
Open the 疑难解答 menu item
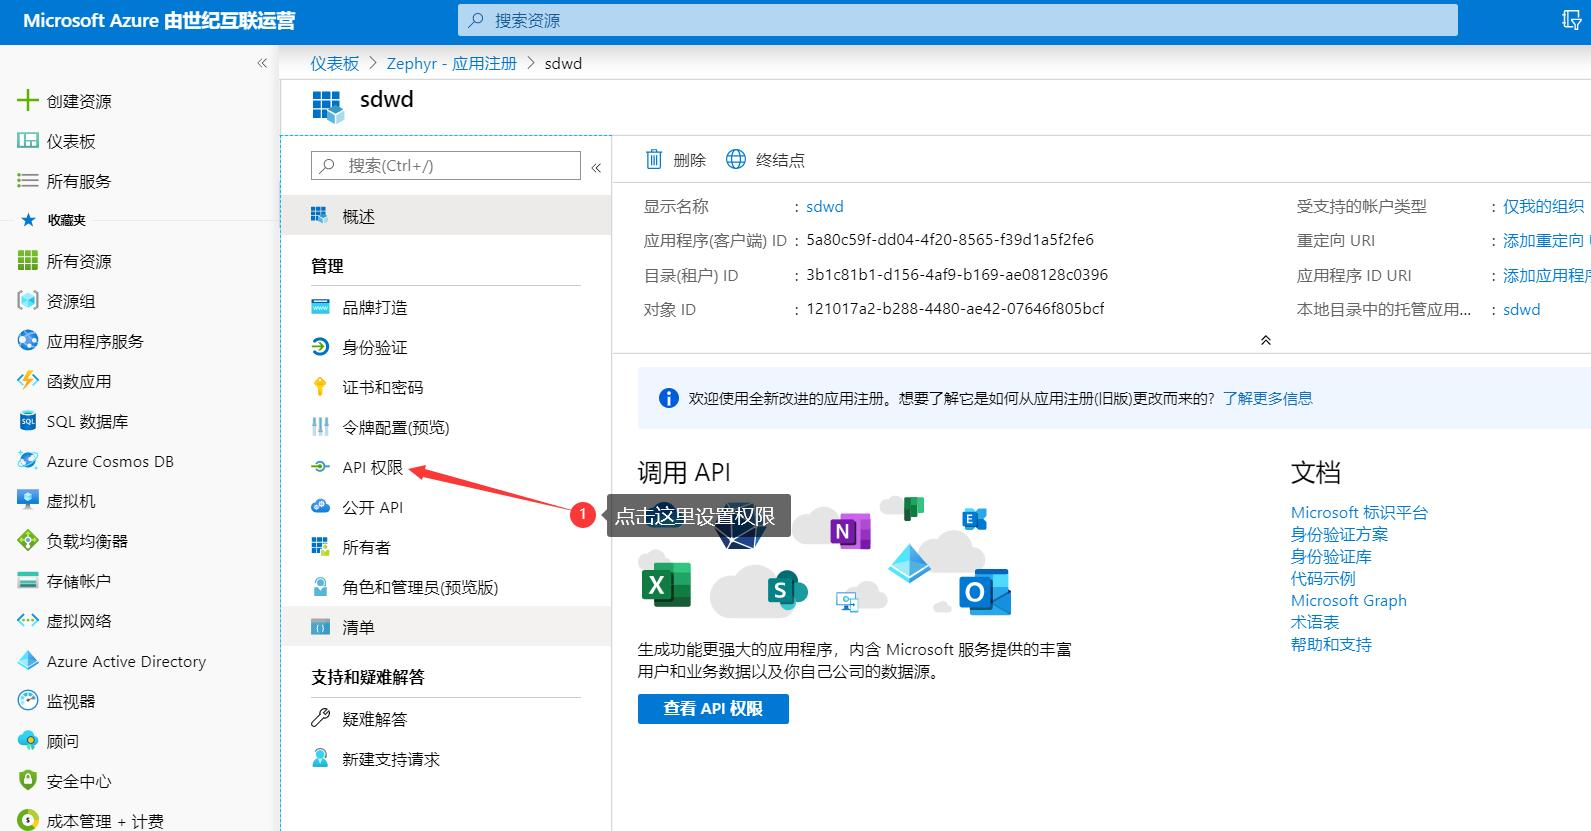[x=446, y=719]
